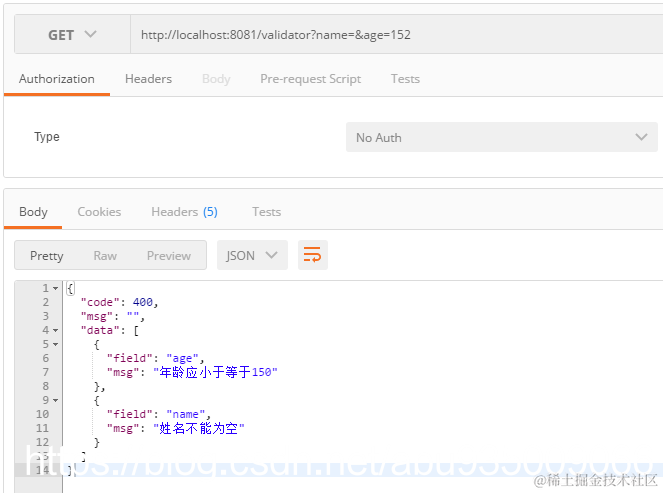The image size is (663, 493).
Task: Click line number 8 in gutter
Action: (x=45, y=386)
